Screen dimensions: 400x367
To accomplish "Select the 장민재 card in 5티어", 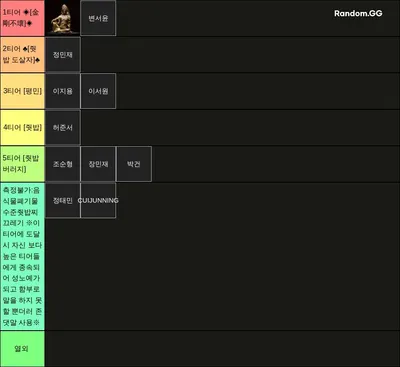I will tap(98, 164).
